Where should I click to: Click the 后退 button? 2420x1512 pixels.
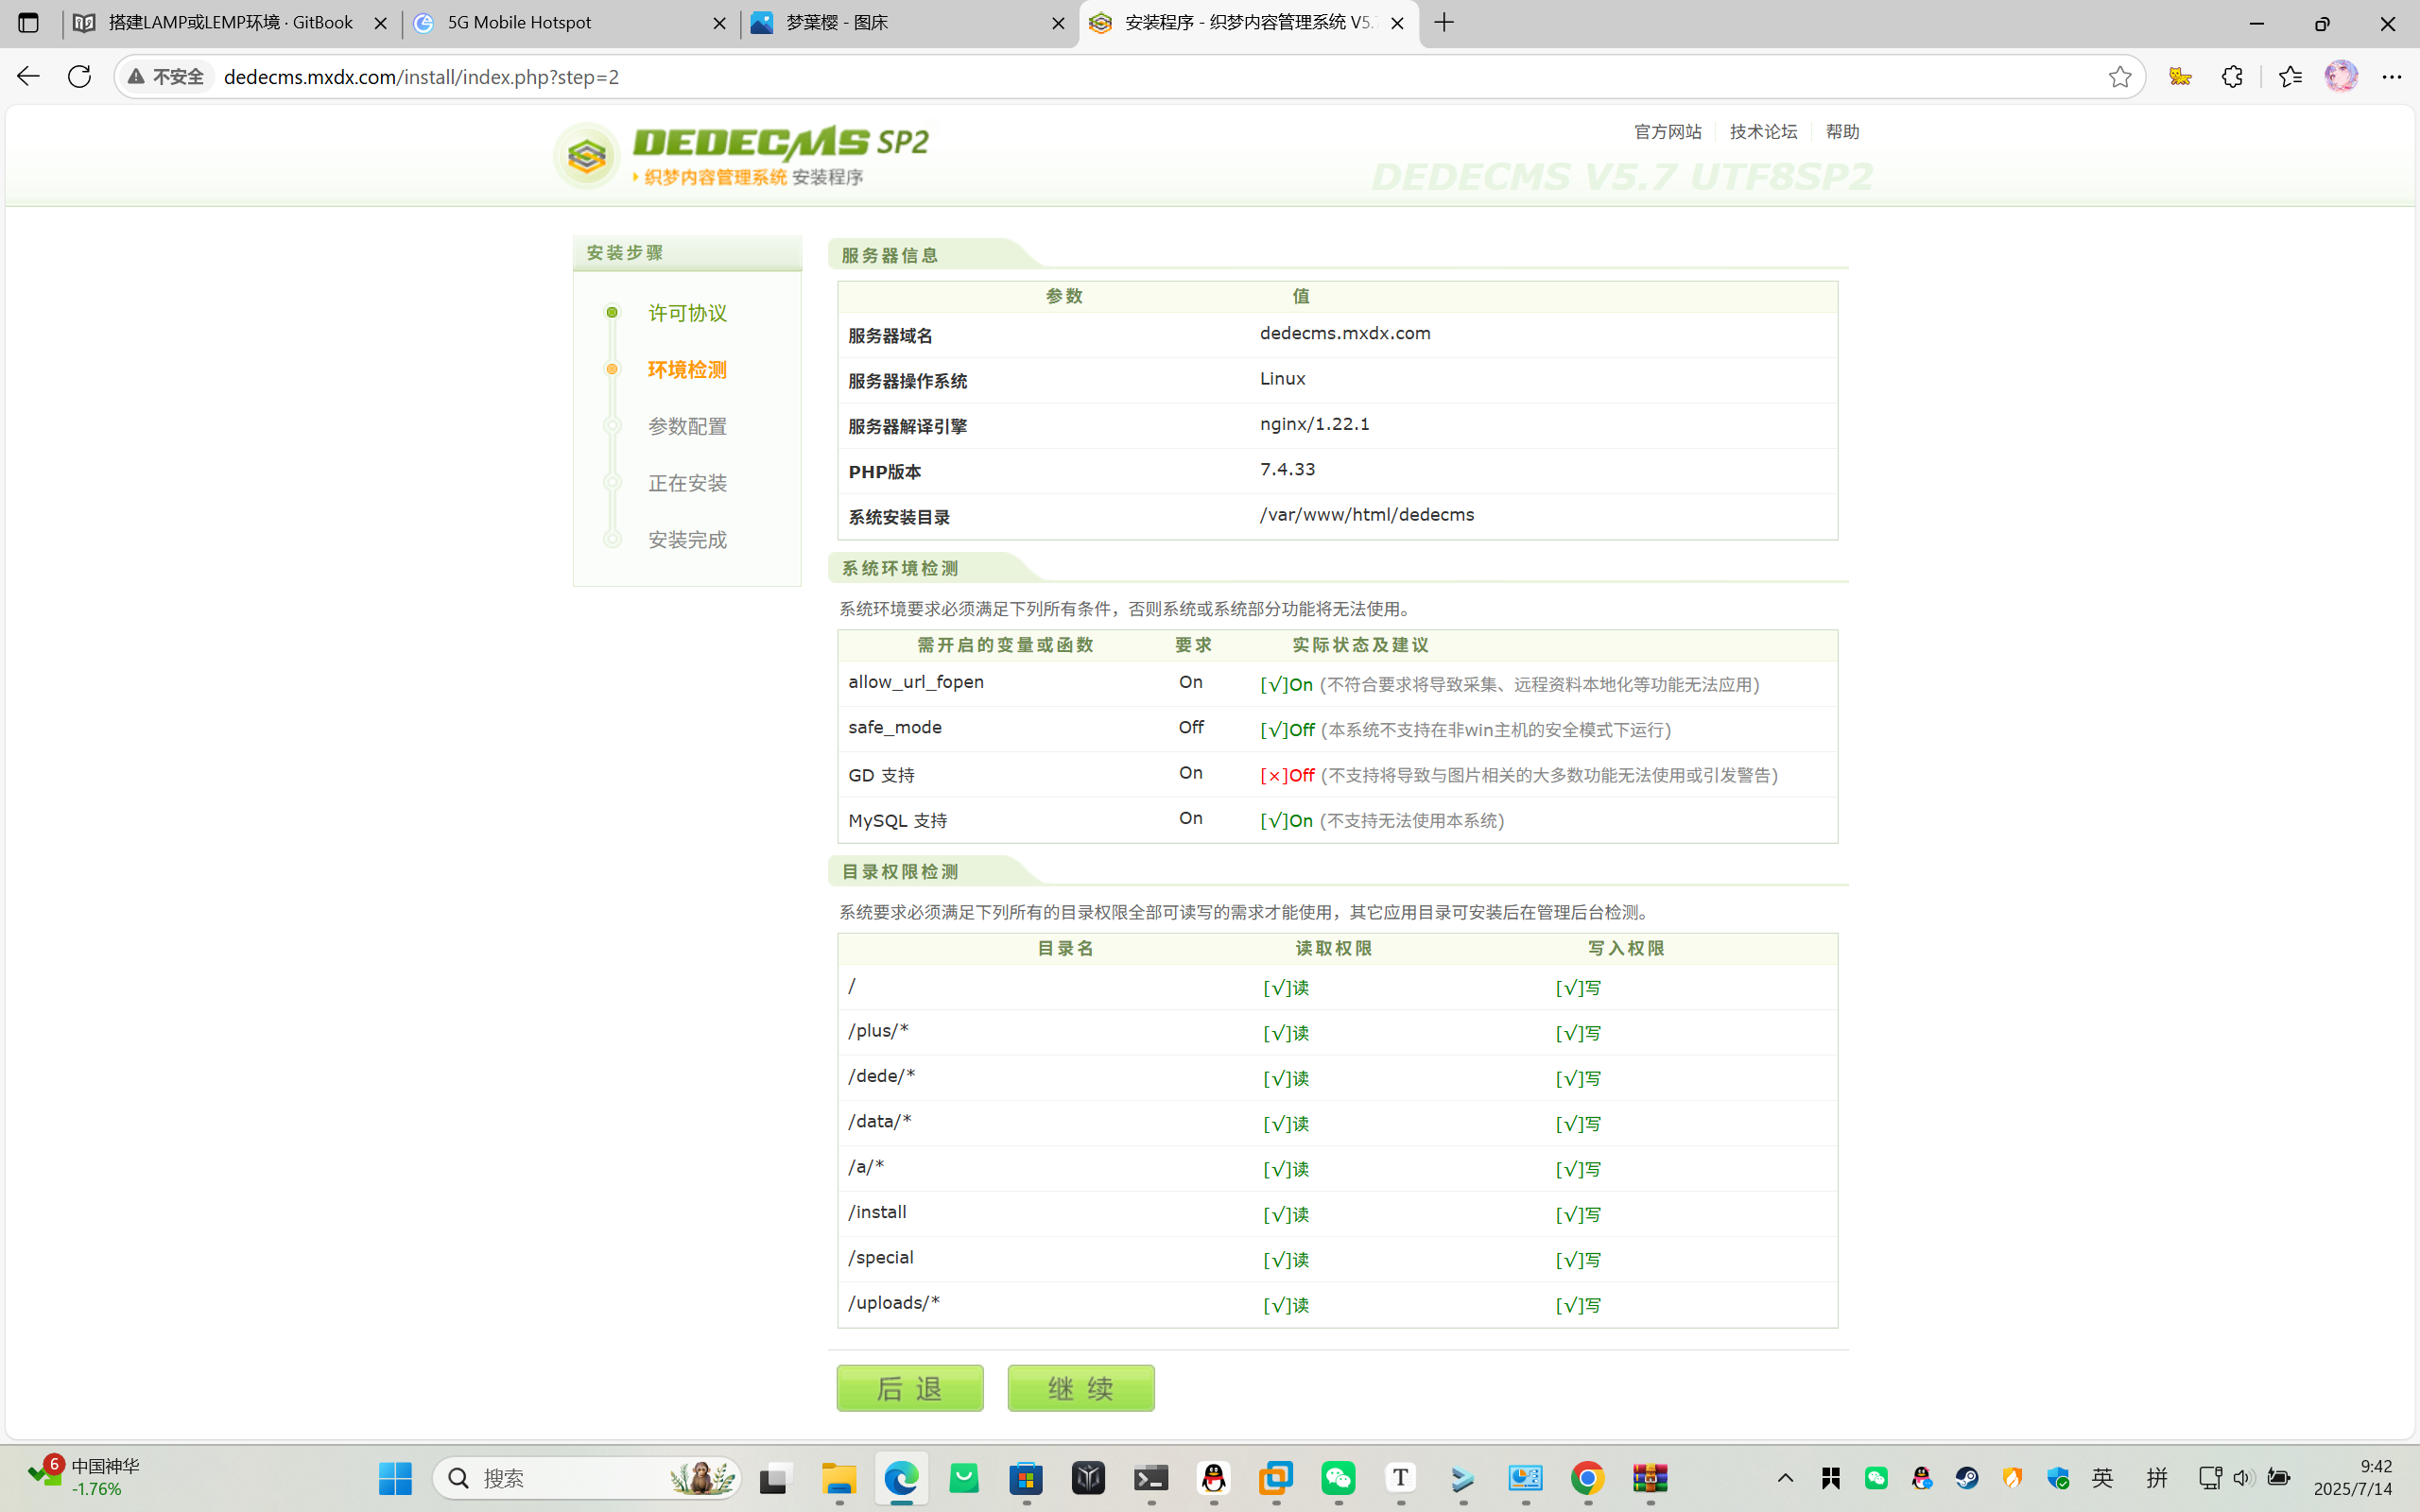tap(909, 1387)
